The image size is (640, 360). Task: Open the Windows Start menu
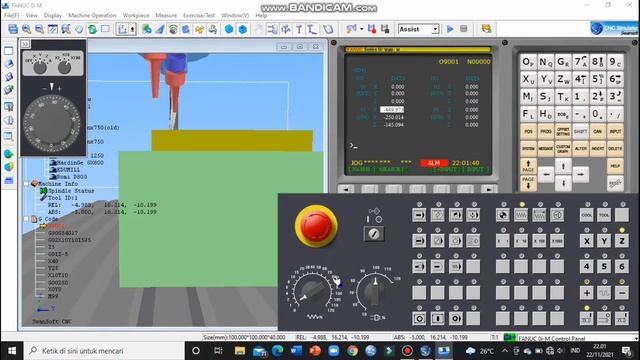(x=12, y=351)
